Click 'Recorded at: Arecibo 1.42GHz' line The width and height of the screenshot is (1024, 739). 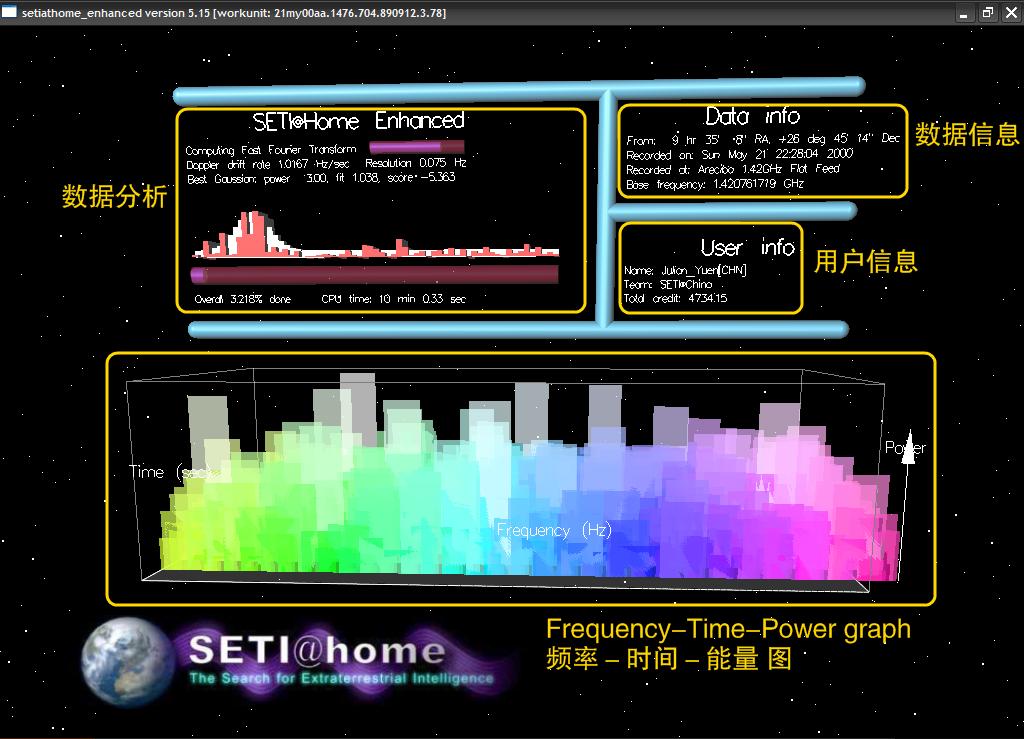click(x=733, y=169)
